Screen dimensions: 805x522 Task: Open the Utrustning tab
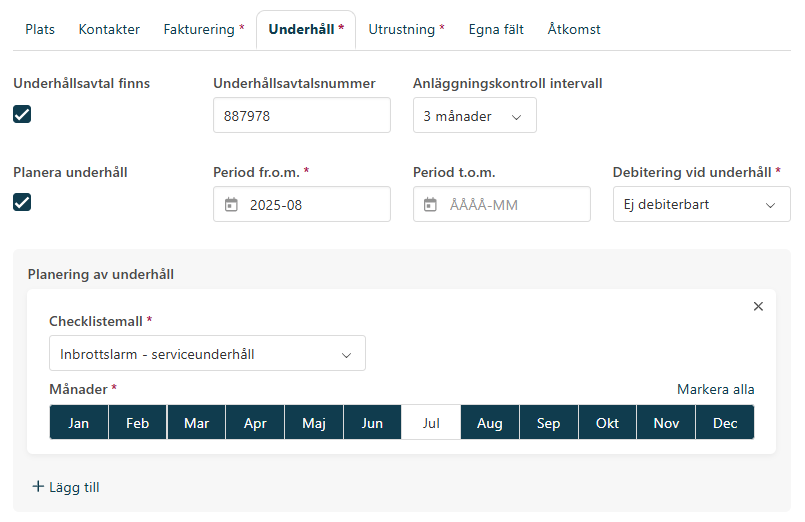(x=406, y=30)
